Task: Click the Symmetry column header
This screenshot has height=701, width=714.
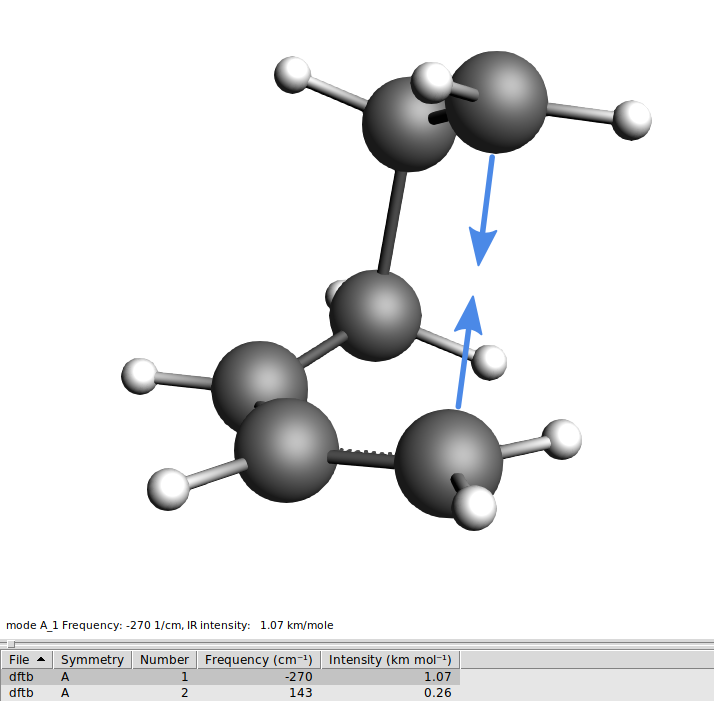Action: click(x=92, y=660)
